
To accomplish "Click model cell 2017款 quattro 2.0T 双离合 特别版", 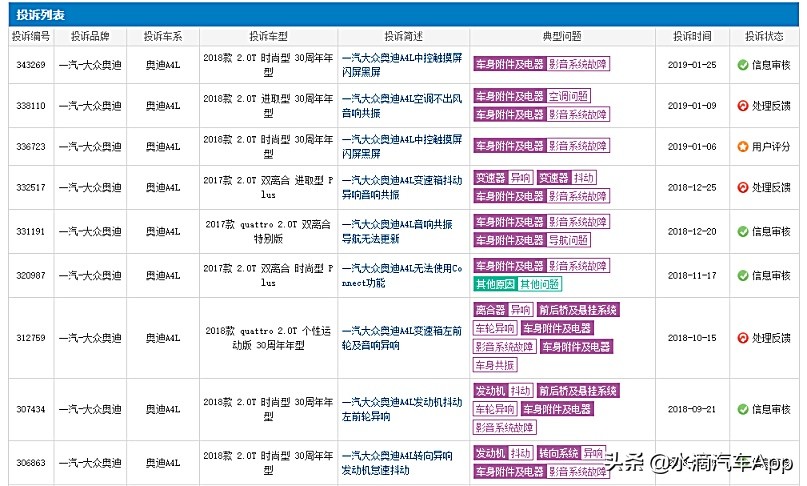I will click(x=268, y=232).
